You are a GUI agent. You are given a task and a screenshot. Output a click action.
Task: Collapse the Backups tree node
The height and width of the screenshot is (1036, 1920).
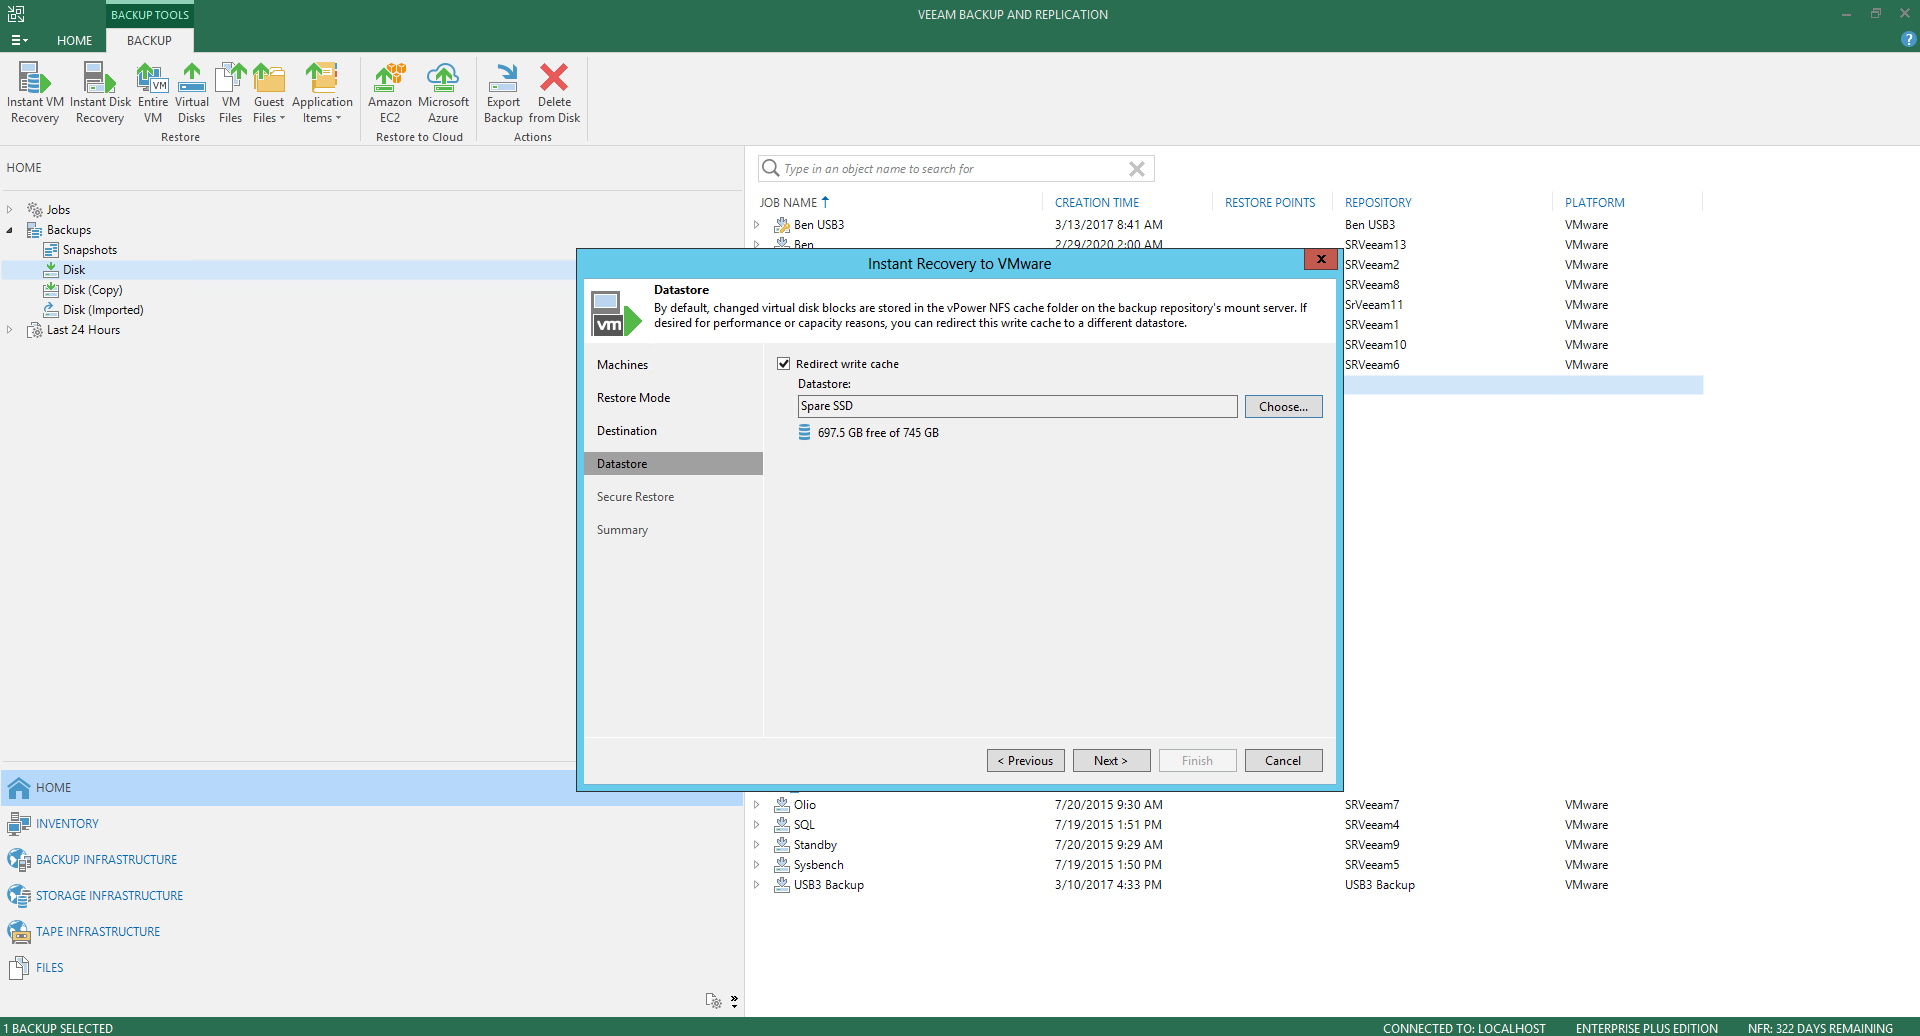10,230
